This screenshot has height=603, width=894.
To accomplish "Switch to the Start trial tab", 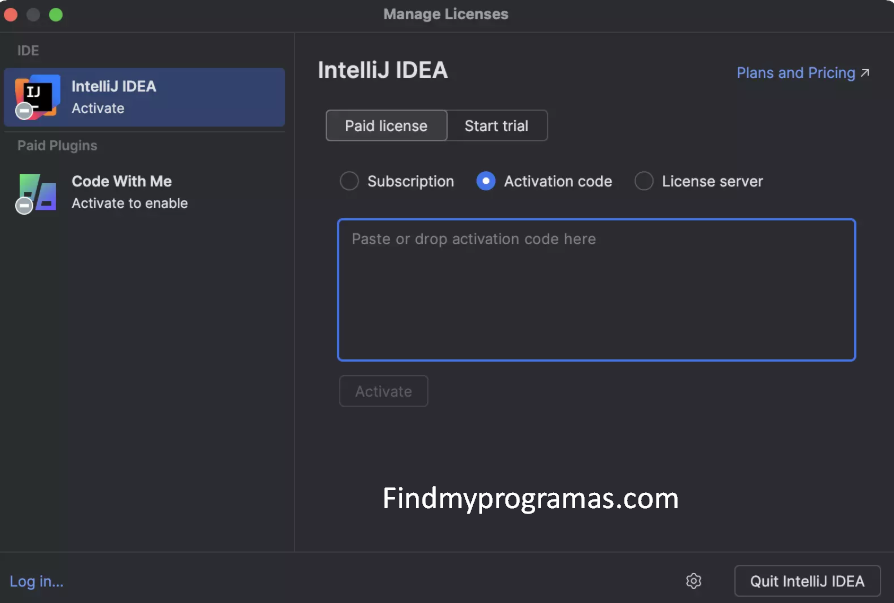I will point(497,125).
